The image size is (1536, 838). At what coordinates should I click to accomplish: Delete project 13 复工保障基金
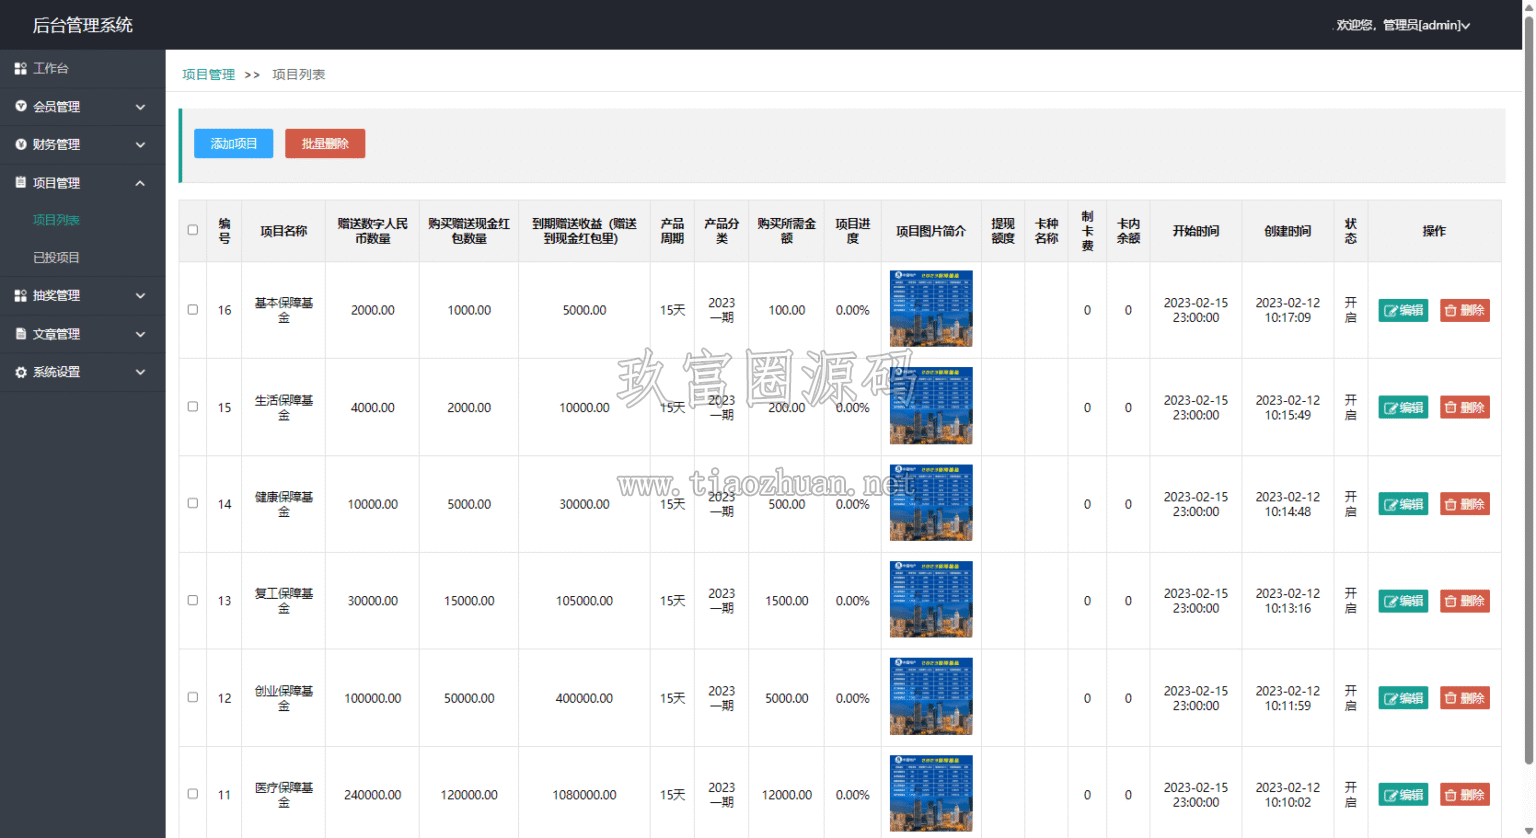tap(1465, 601)
